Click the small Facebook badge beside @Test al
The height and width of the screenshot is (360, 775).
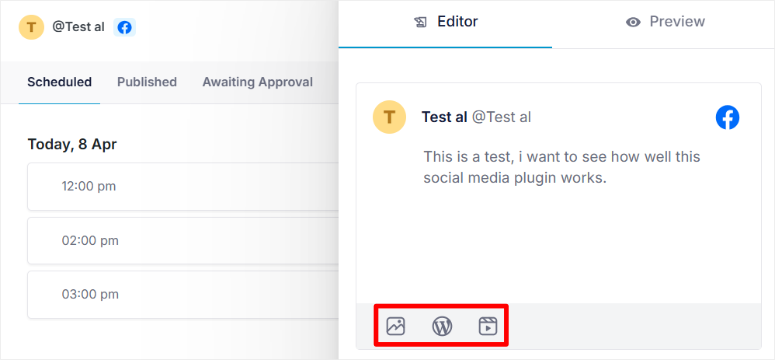pos(125,27)
